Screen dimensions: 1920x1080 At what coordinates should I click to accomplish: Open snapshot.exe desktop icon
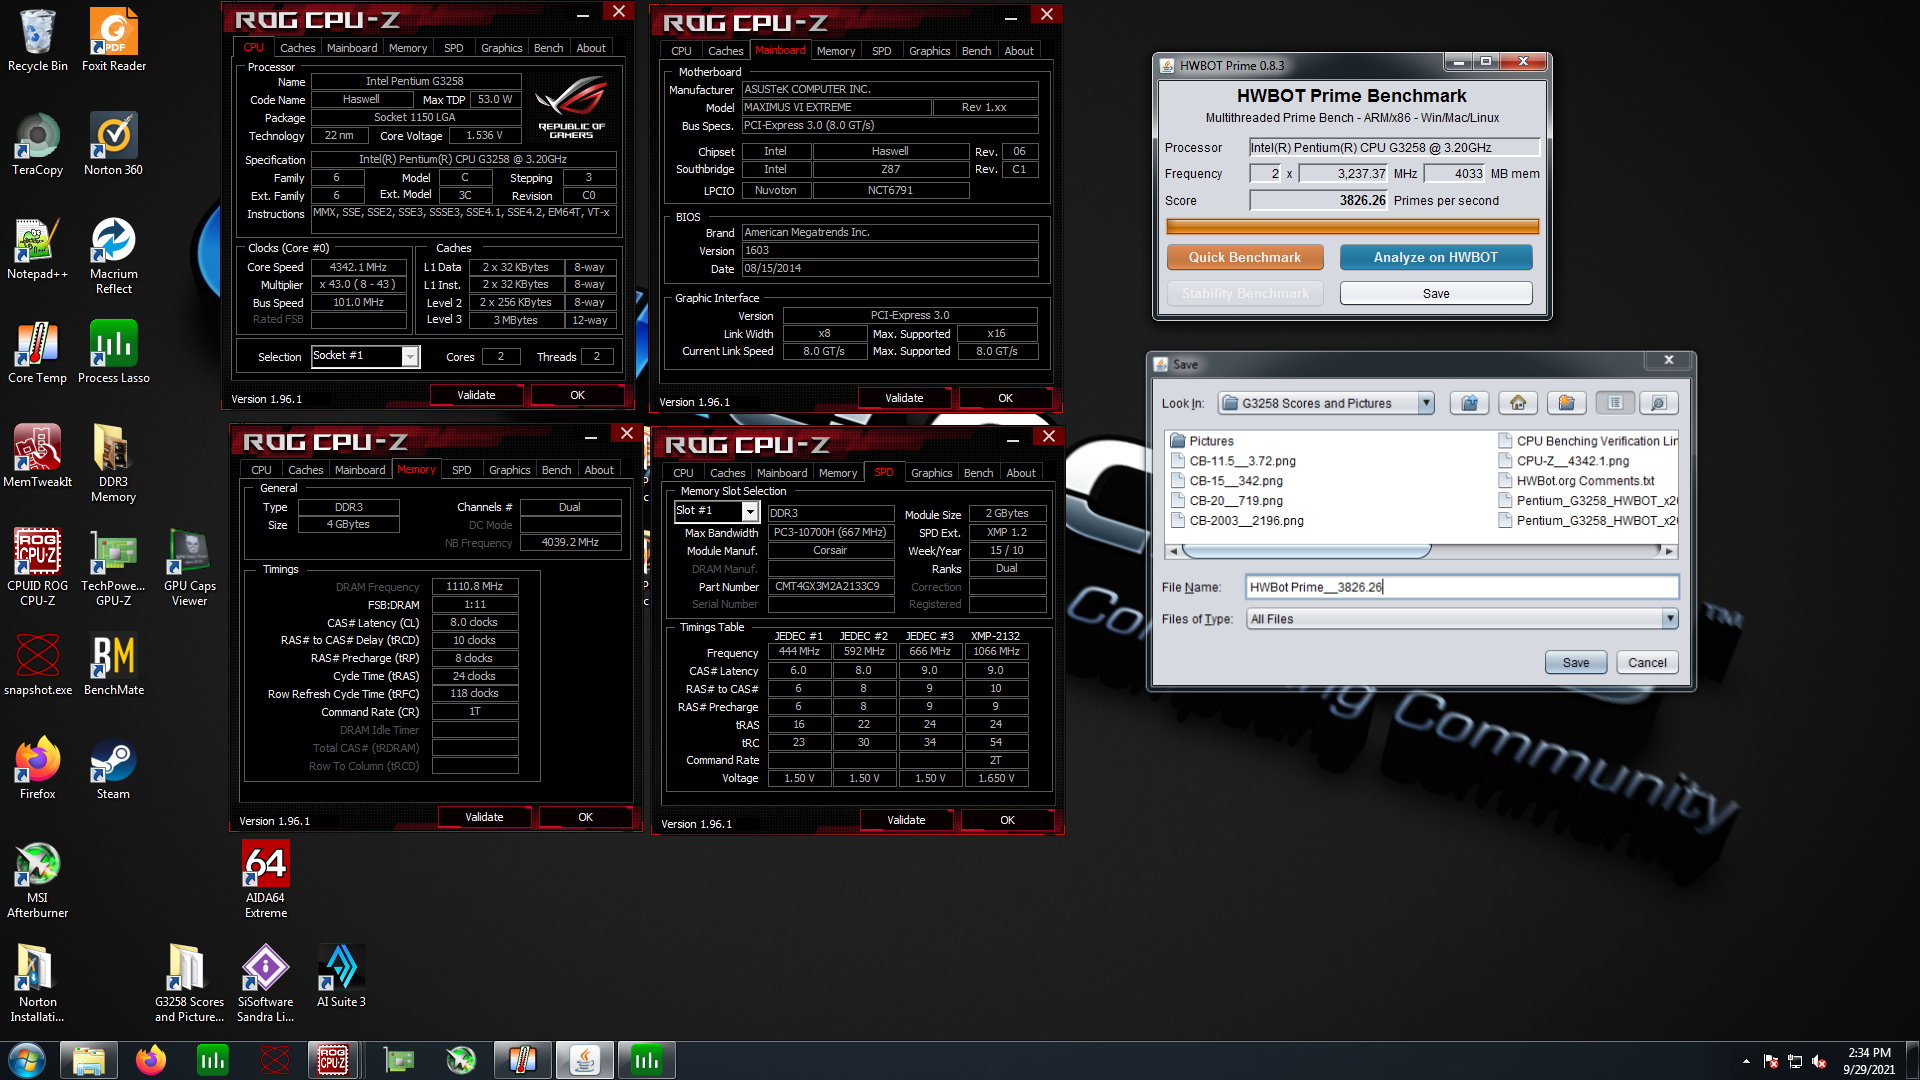[38, 664]
